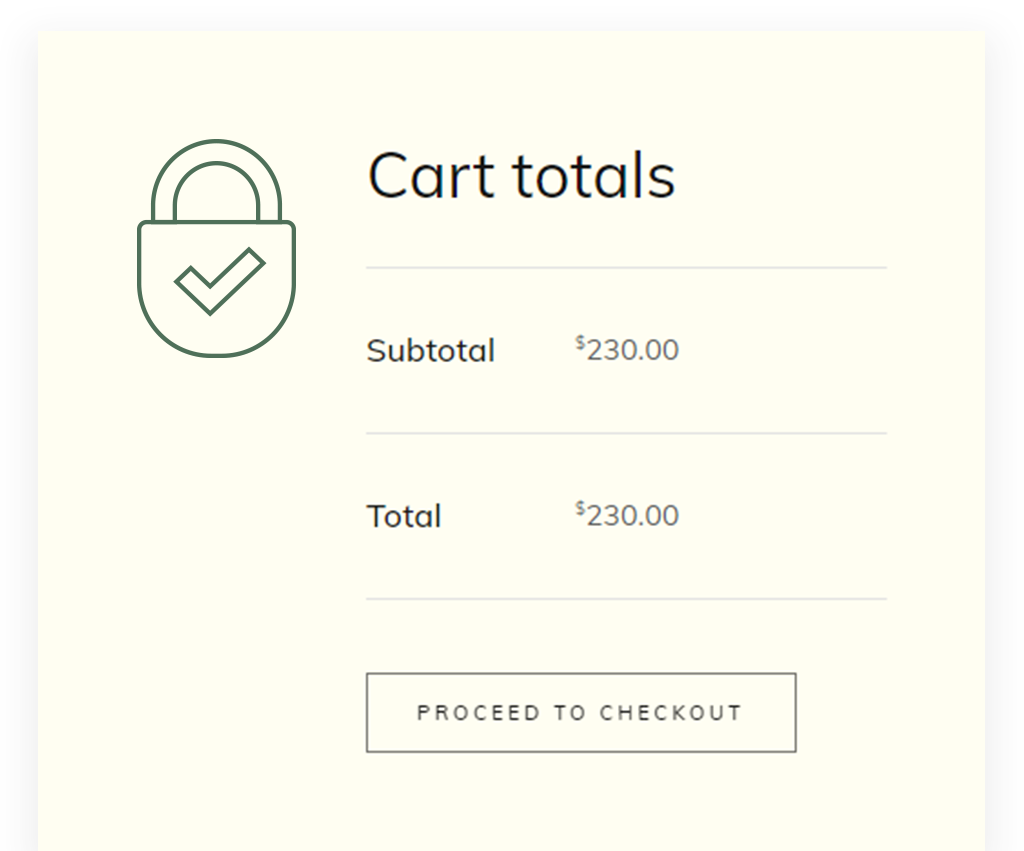Viewport: 1024px width, 851px height.
Task: Click the word PROCEED in the button
Action: click(479, 713)
